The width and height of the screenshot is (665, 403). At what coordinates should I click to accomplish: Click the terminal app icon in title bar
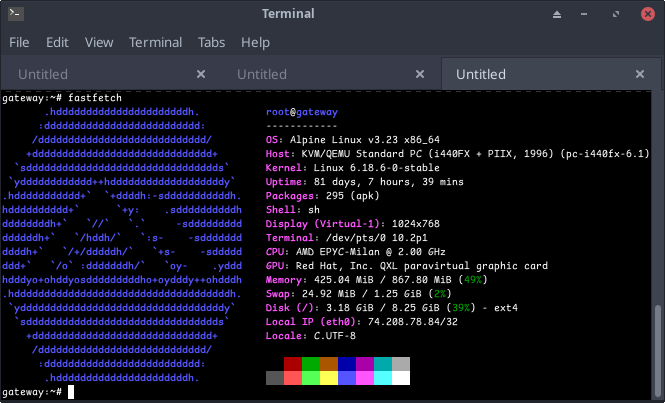pyautogui.click(x=16, y=14)
